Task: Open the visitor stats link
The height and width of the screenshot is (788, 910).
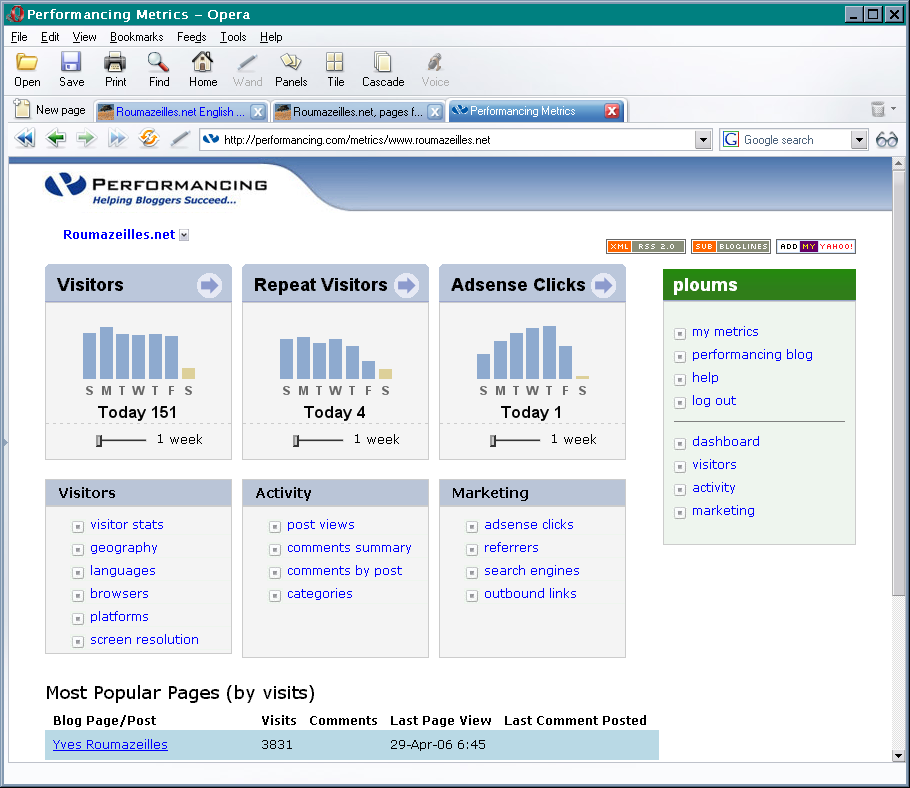Action: point(127,525)
